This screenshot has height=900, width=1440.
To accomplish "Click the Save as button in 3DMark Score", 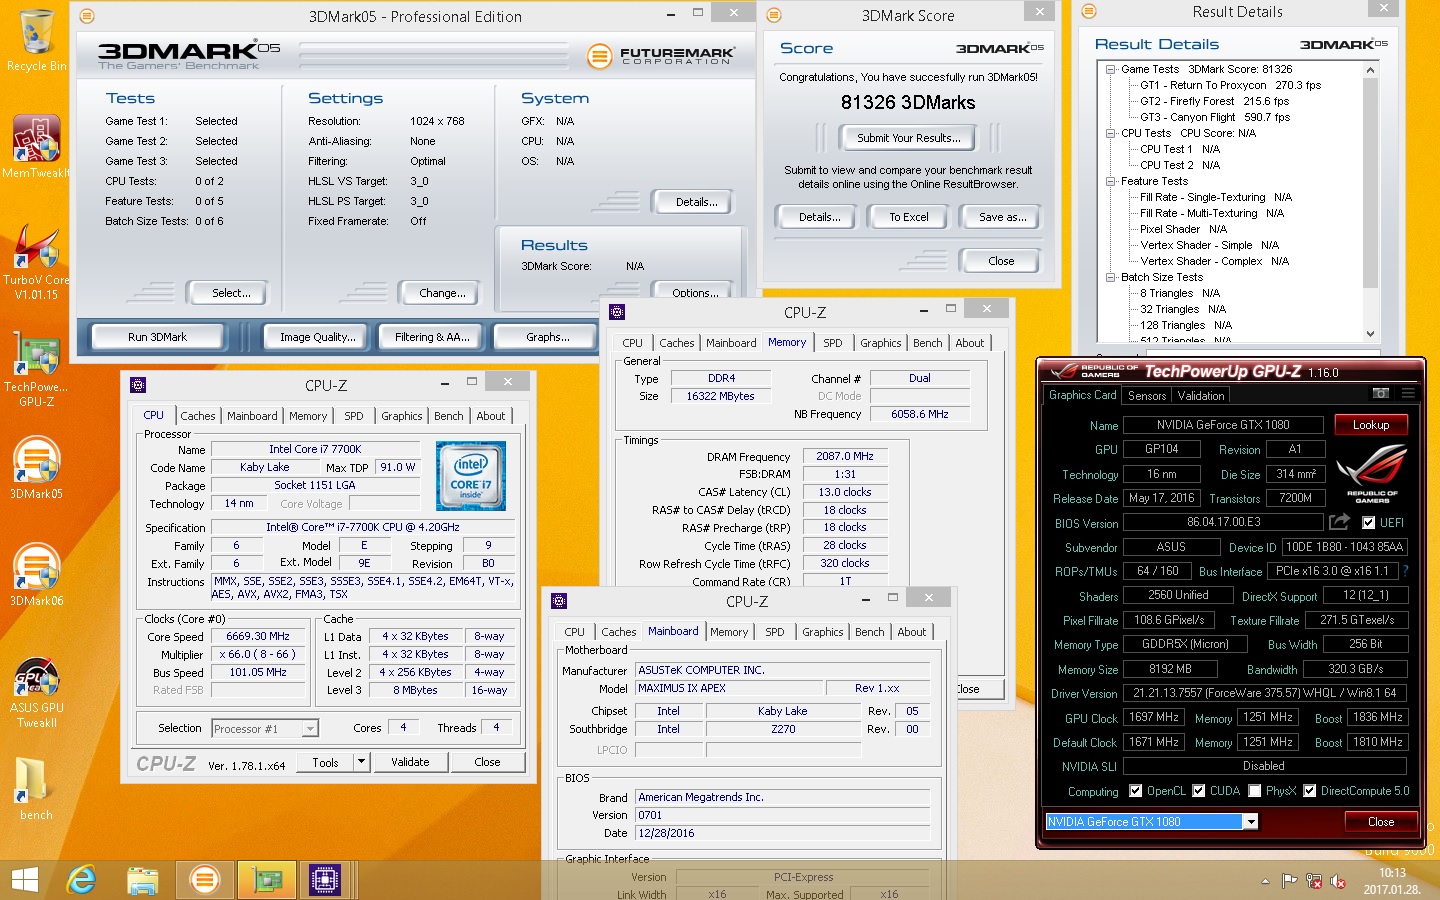I will tap(1002, 217).
